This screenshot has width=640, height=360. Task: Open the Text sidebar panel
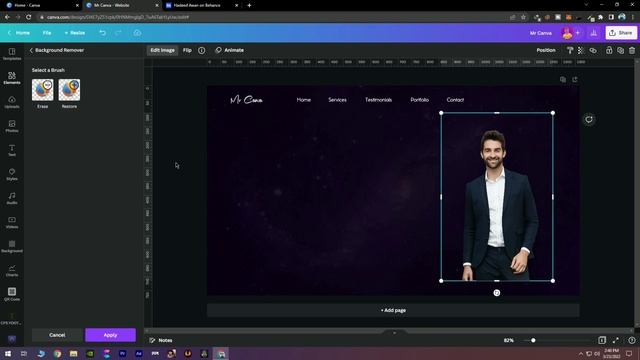[12, 150]
